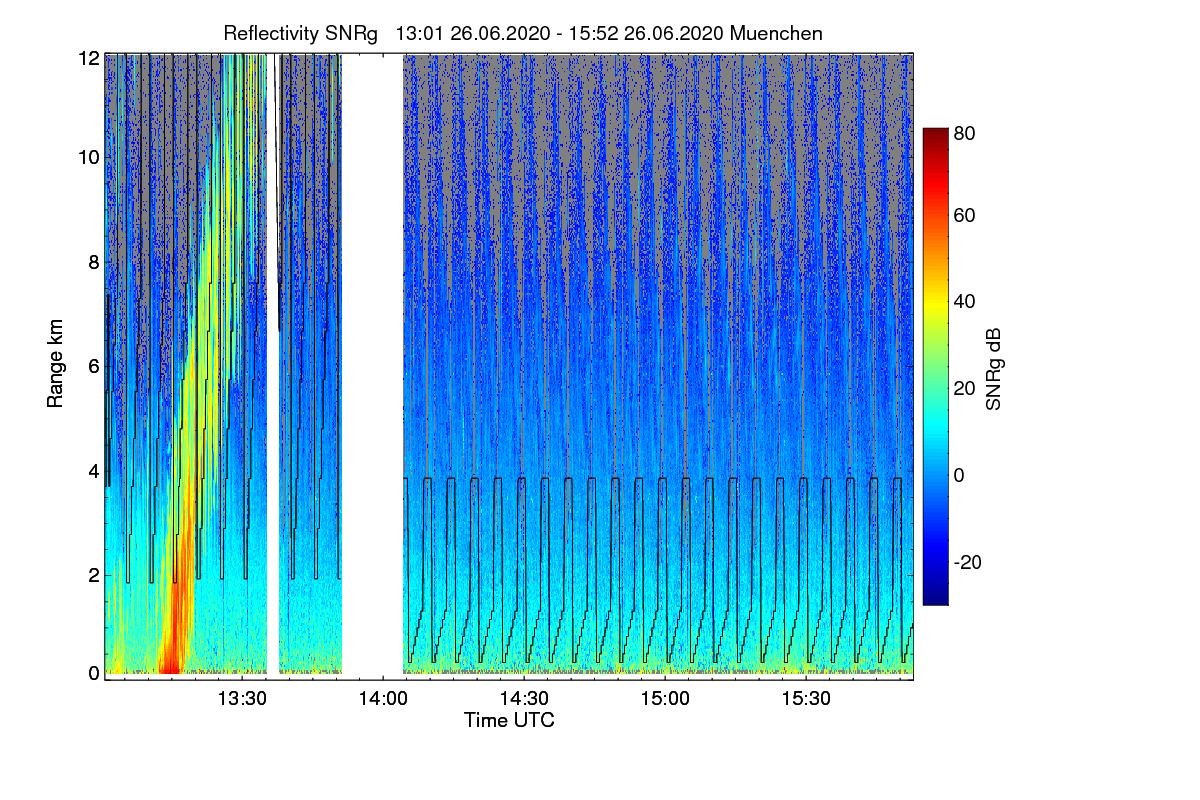This screenshot has height=800, width=1200.
Task: Click the "Range km" y-axis label
Action: point(55,364)
